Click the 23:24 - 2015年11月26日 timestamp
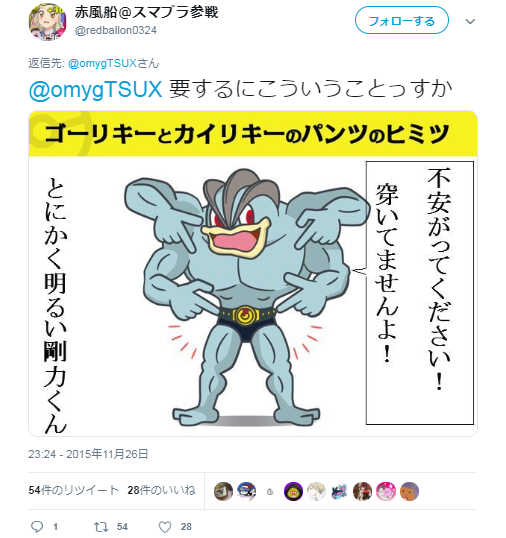The height and width of the screenshot is (538, 506). pos(88,454)
